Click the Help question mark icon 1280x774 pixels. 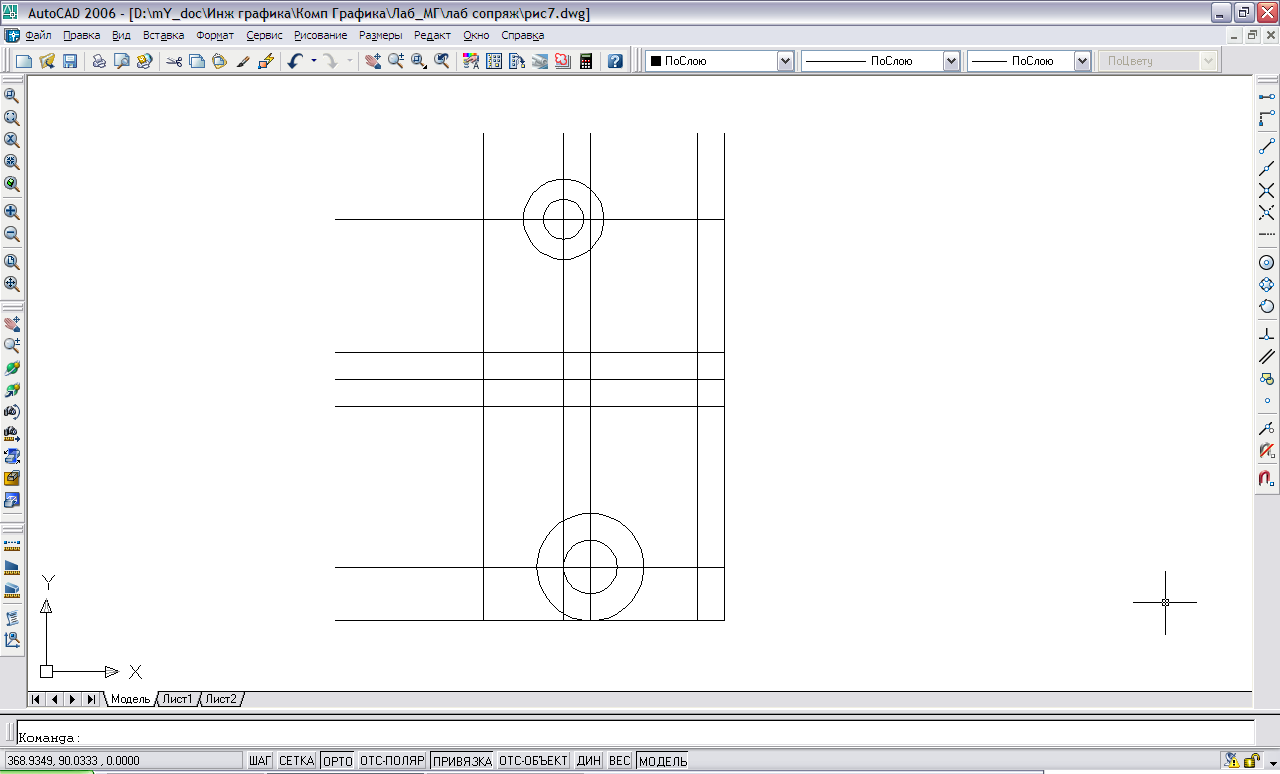point(615,61)
